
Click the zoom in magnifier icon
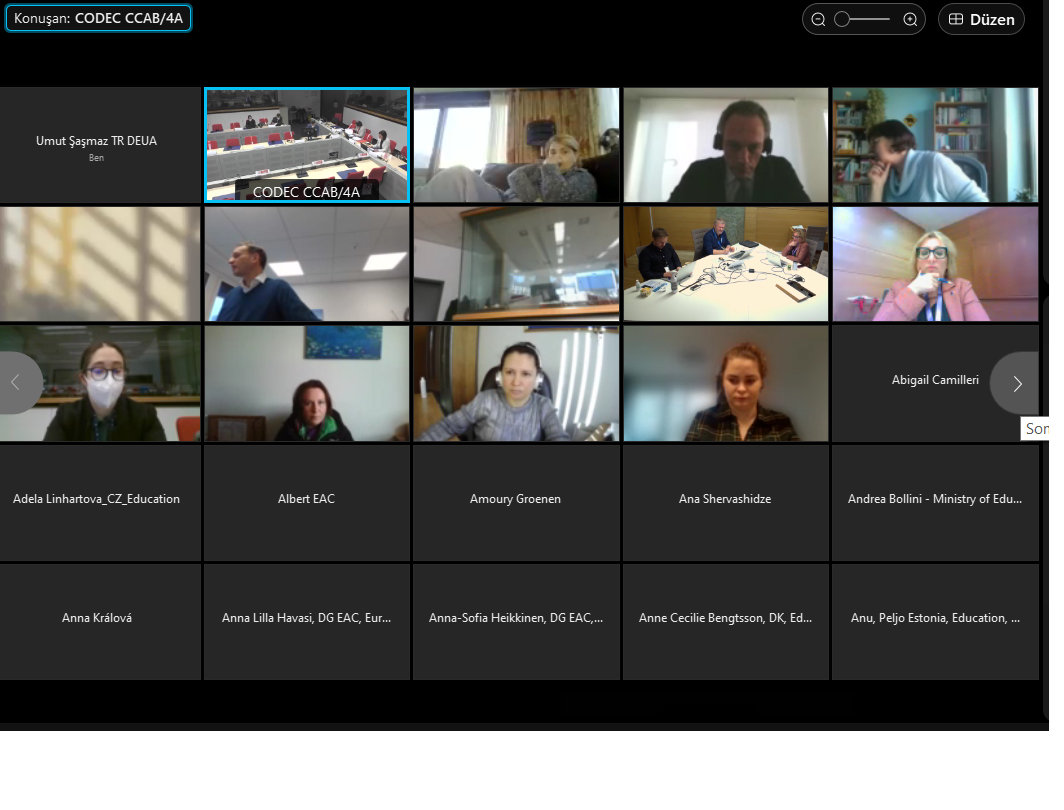click(x=910, y=19)
